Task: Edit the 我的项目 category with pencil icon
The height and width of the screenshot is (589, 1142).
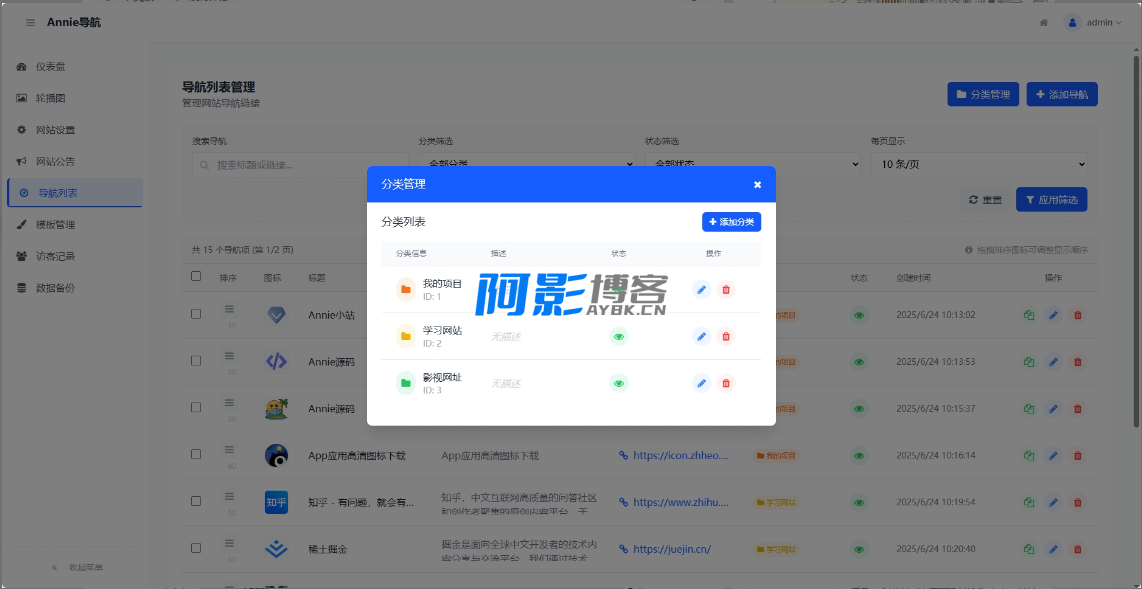Action: (x=701, y=289)
